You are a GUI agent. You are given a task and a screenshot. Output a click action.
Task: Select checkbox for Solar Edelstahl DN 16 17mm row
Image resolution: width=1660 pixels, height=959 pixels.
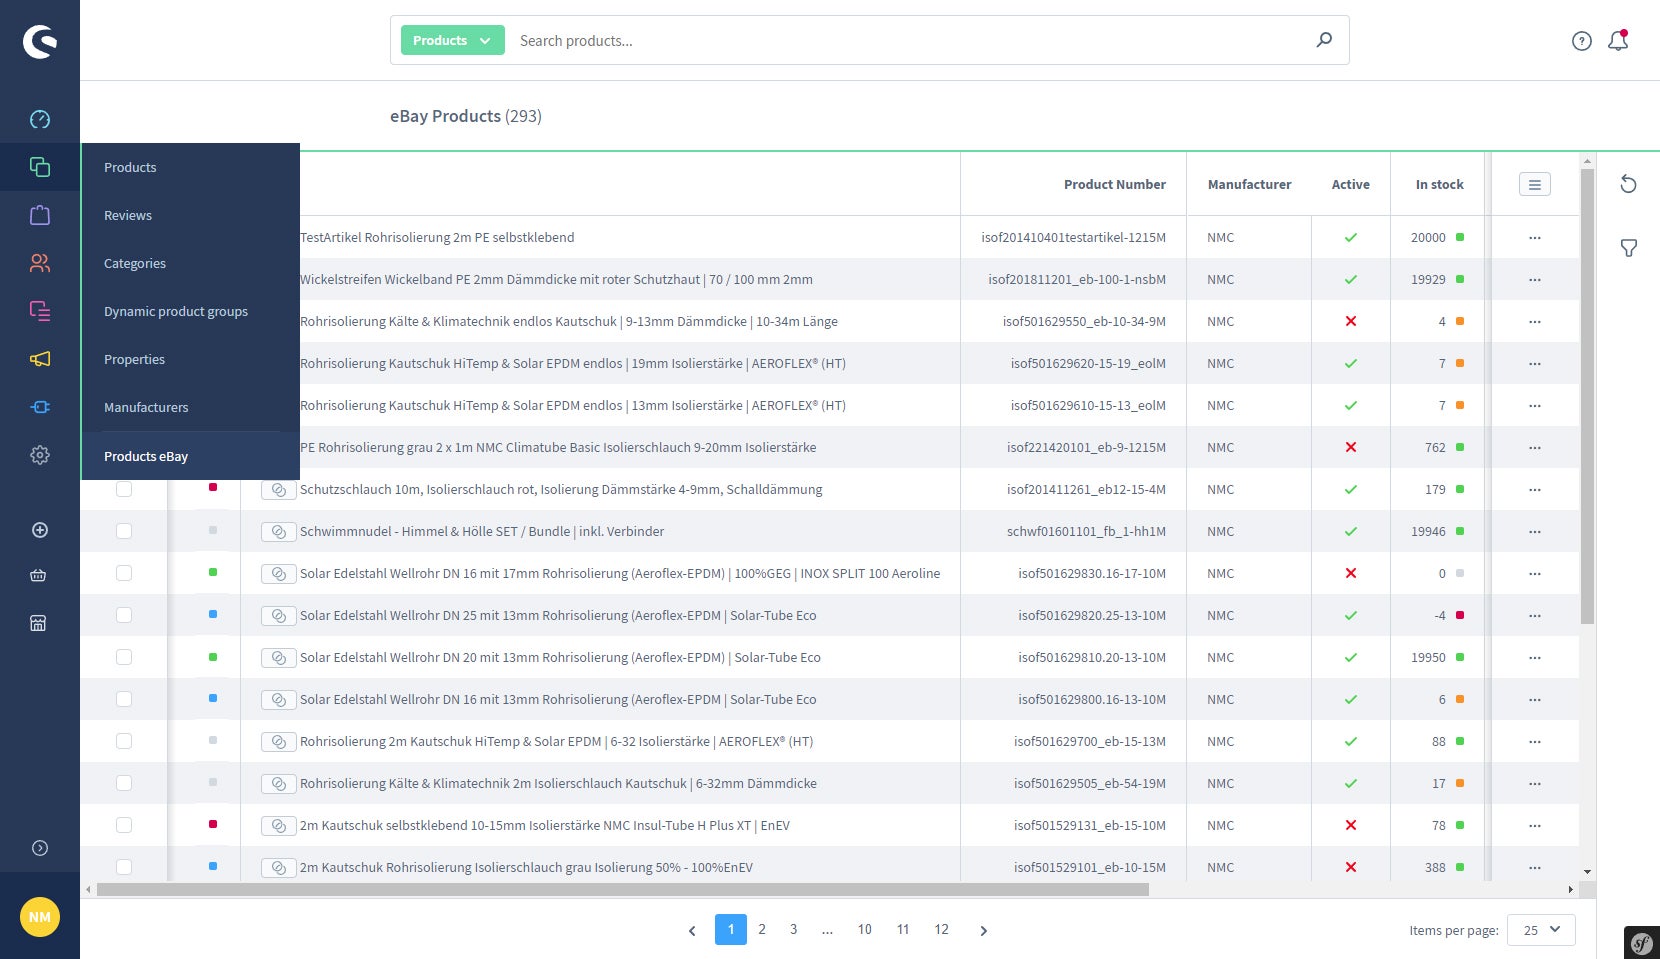pos(124,573)
